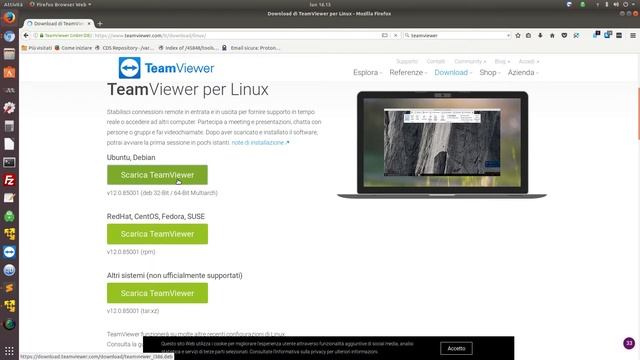Close the Download di TeamViewer tab
Screen dimensions: 640x360
[x=89, y=24]
